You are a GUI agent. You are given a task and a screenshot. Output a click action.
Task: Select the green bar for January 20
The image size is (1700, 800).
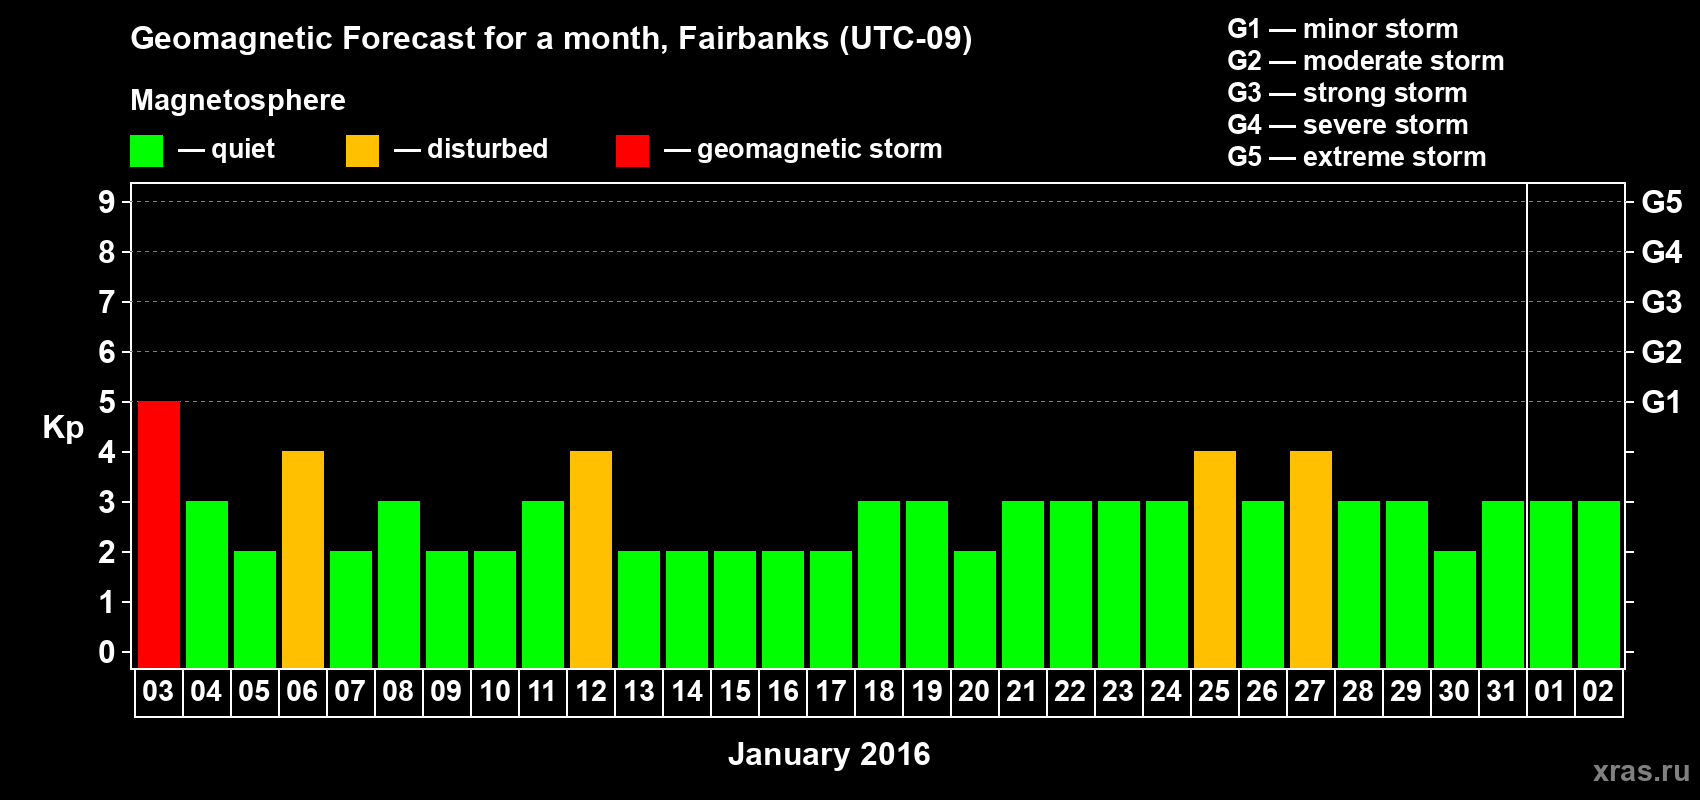click(975, 610)
